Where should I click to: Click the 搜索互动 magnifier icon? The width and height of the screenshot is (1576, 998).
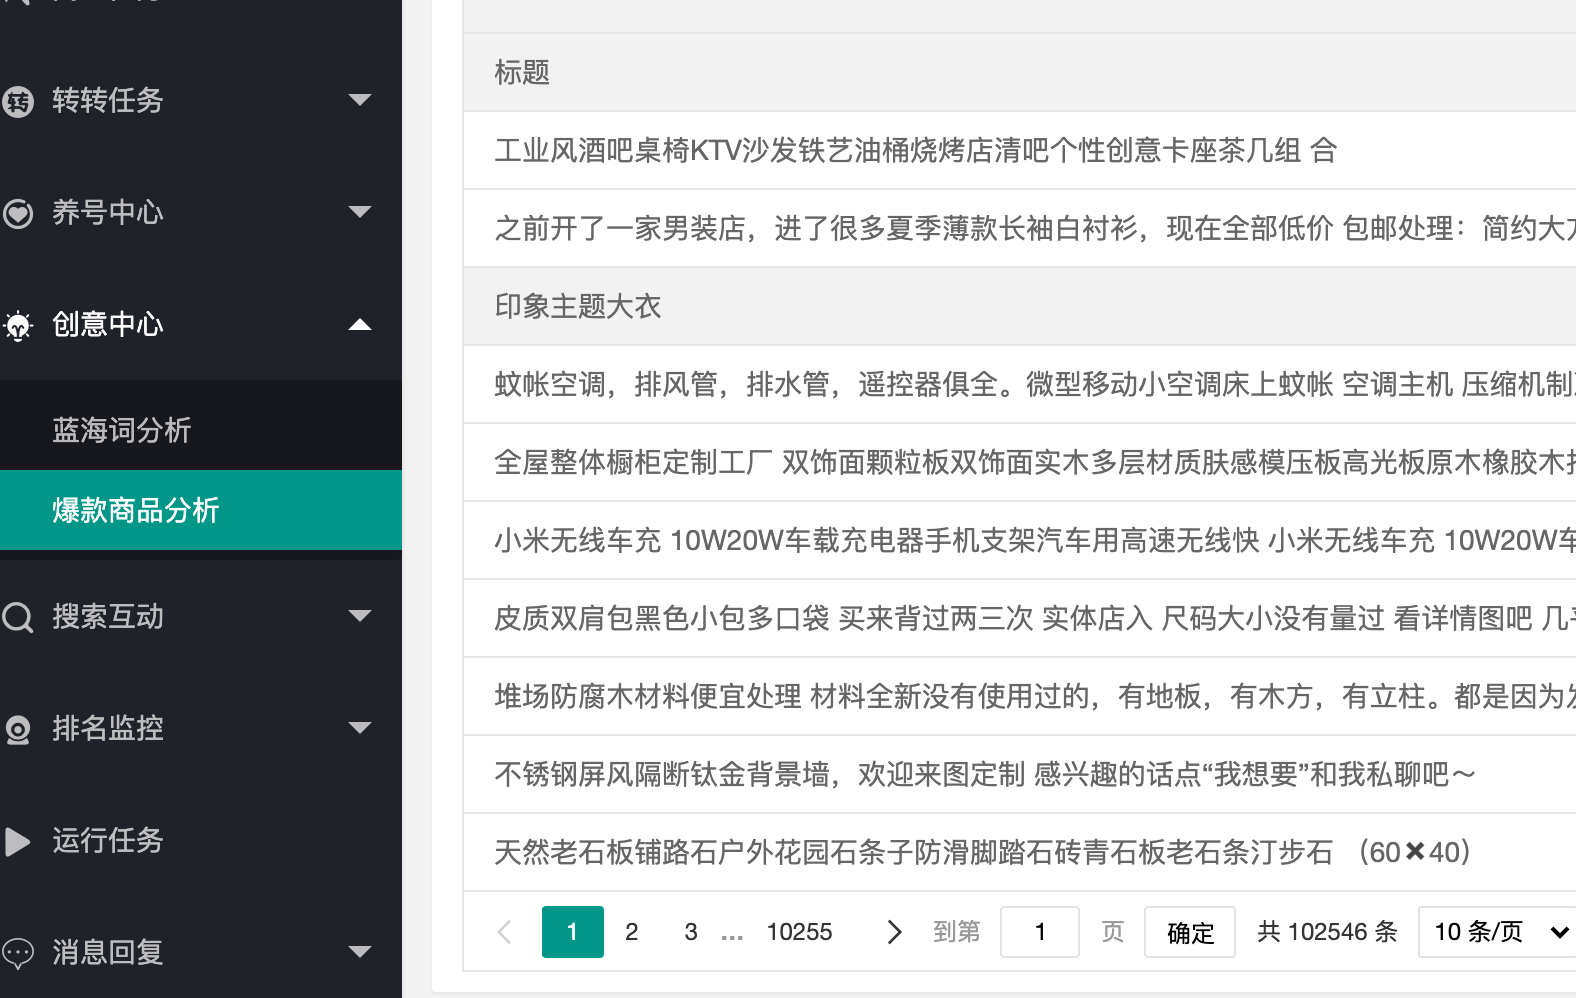(18, 617)
